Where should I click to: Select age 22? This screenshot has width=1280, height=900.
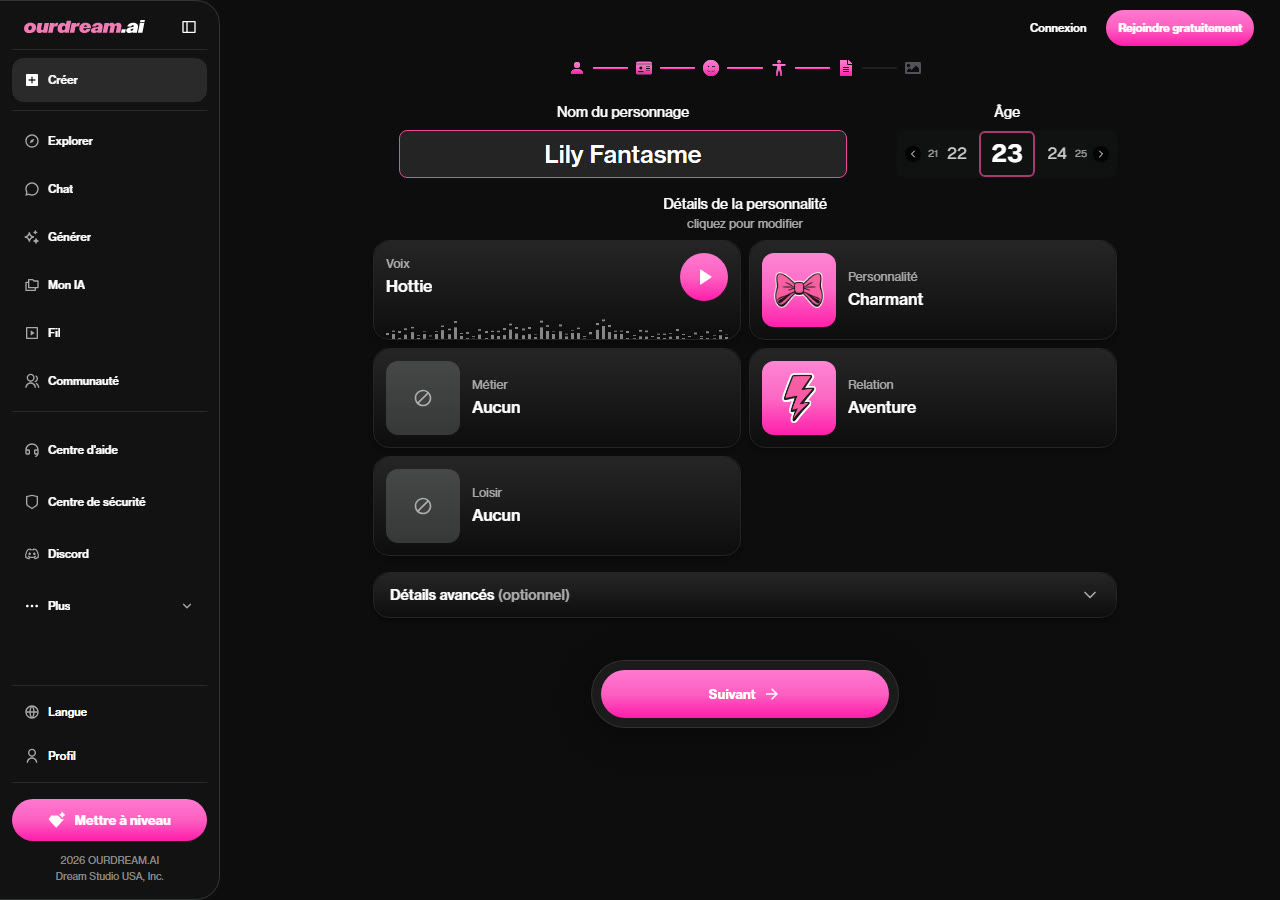click(957, 154)
